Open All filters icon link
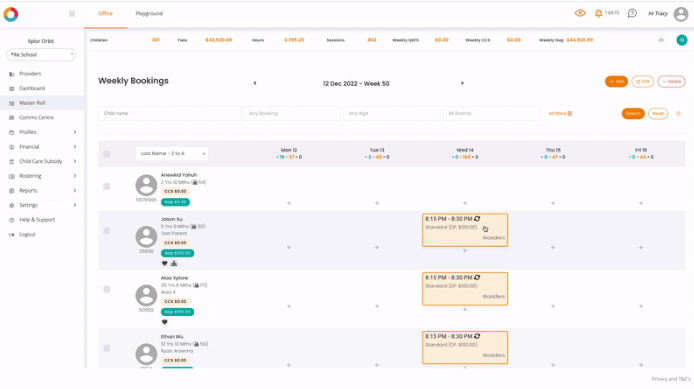 pyautogui.click(x=560, y=114)
